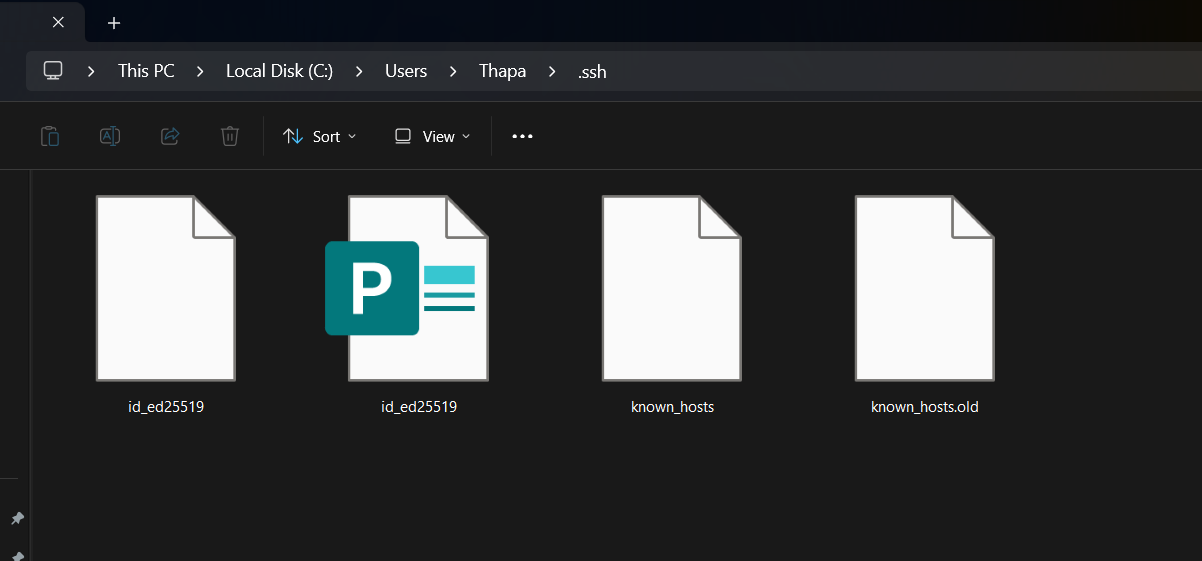The image size is (1202, 561).
Task: Click the upper pin icon in sidebar
Action: click(x=17, y=518)
